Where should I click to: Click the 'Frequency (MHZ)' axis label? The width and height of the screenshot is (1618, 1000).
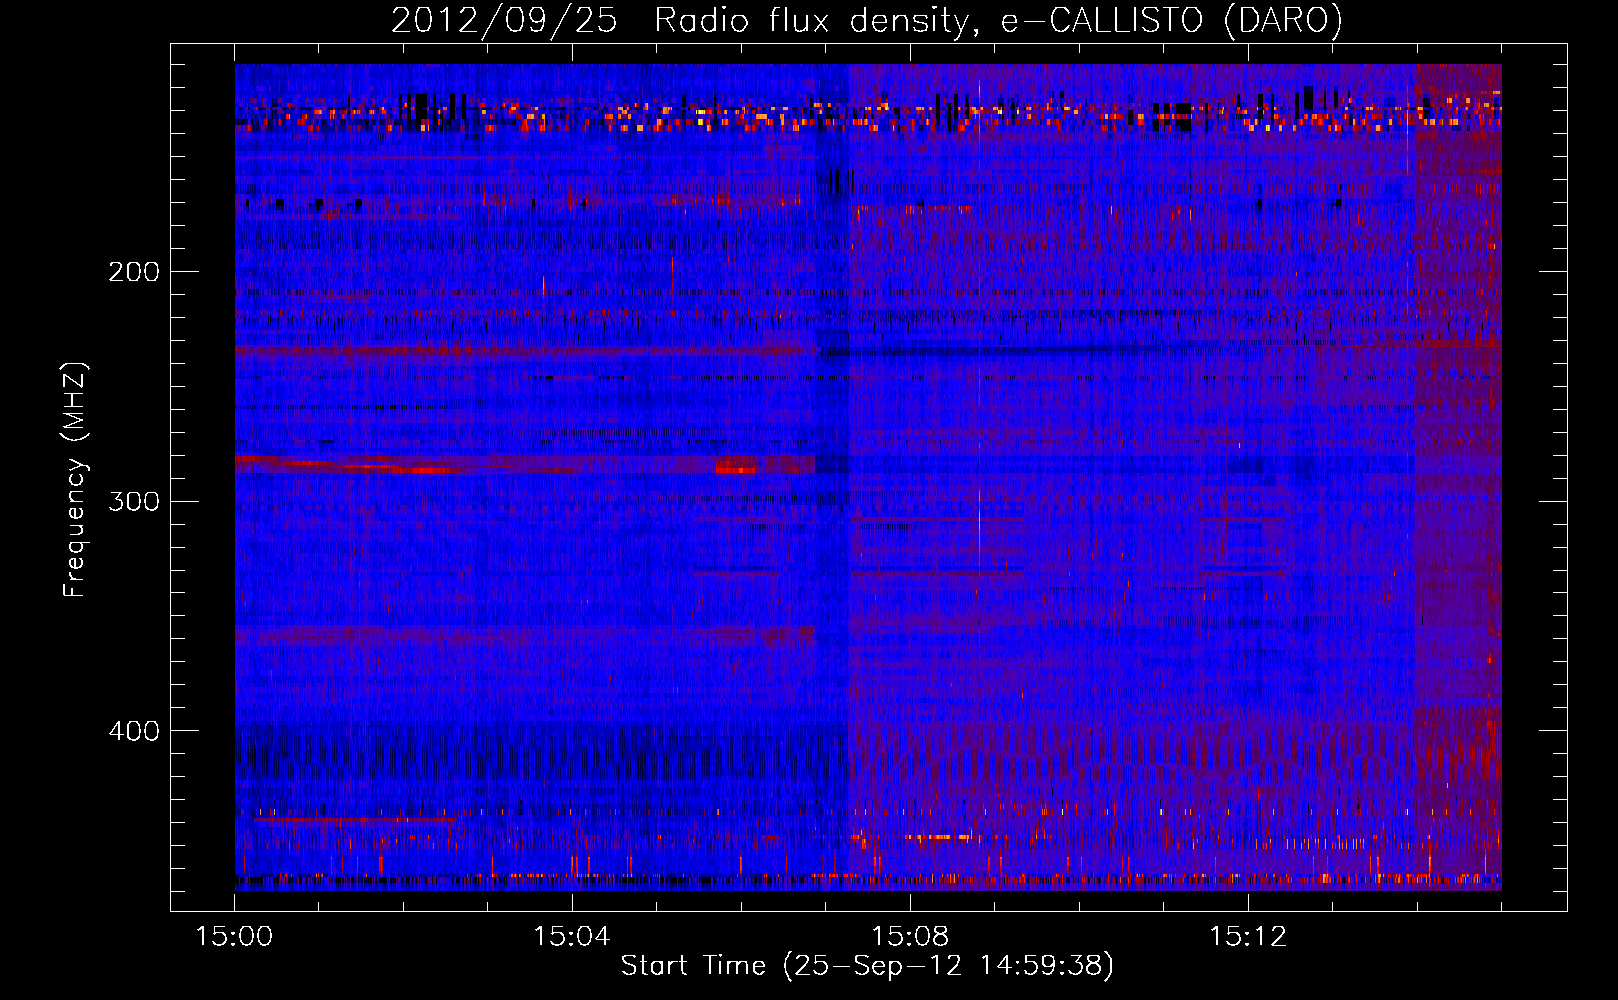coord(75,479)
